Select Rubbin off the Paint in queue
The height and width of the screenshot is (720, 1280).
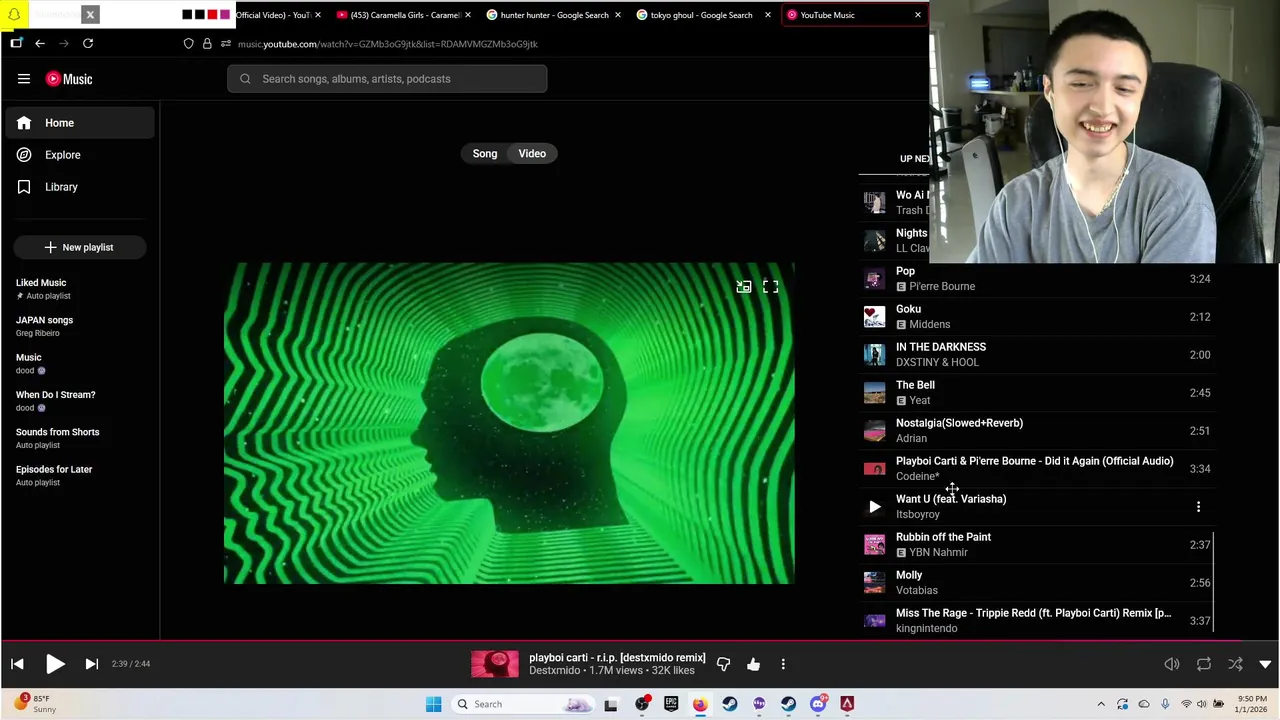pyautogui.click(x=1037, y=545)
